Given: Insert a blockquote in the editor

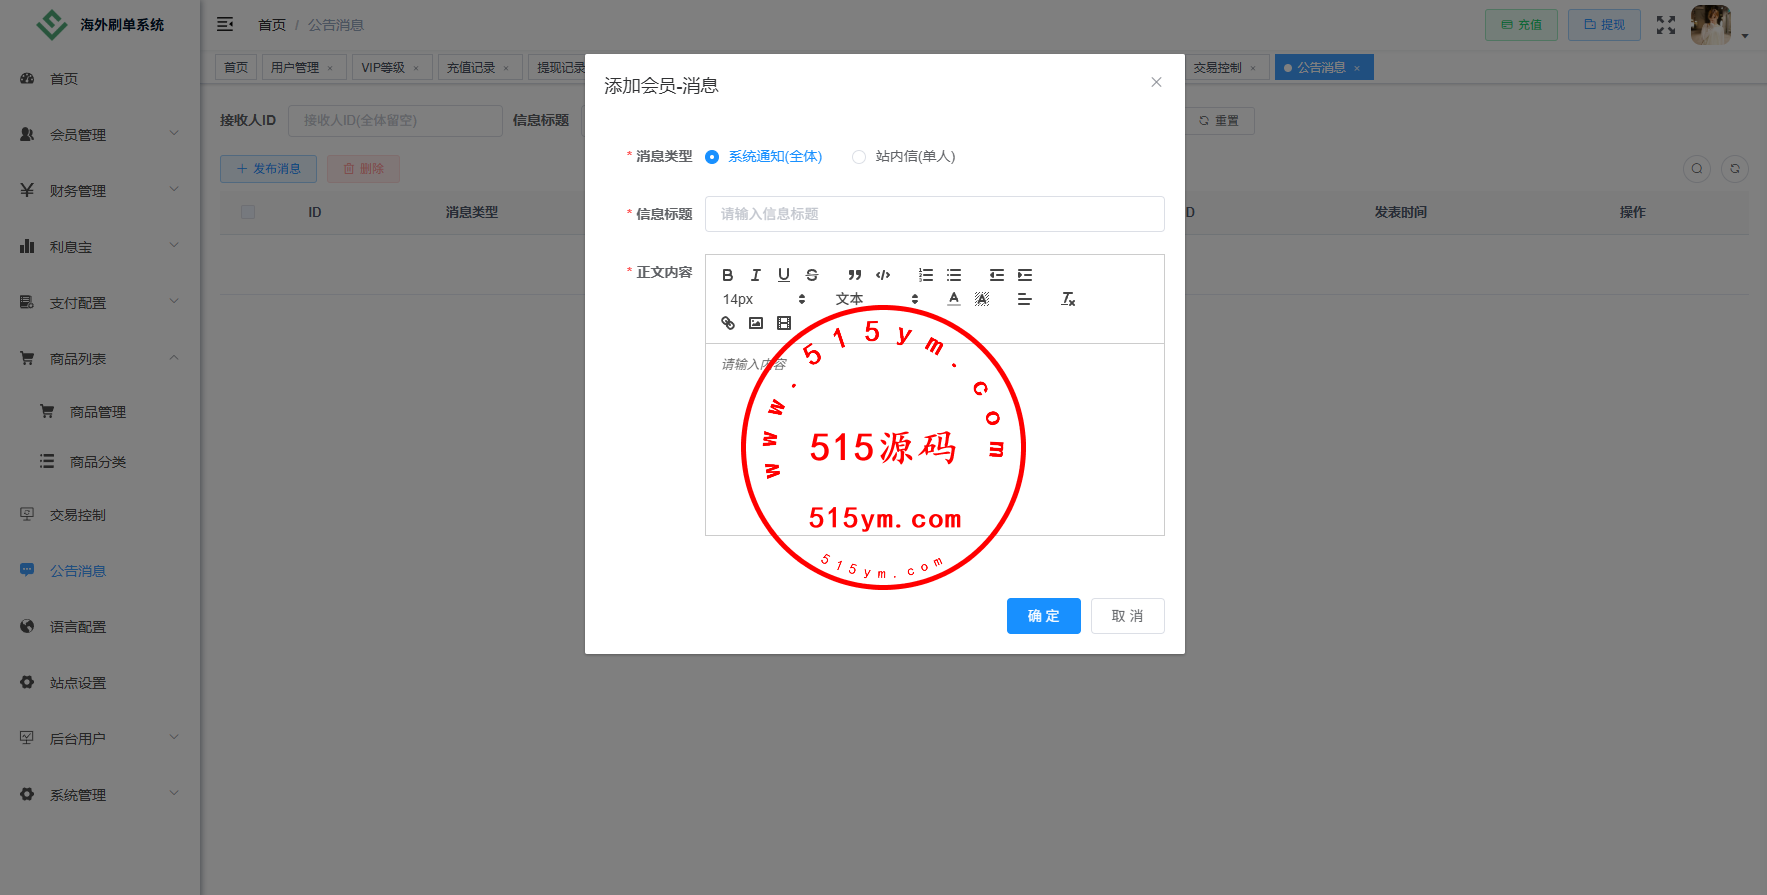Looking at the screenshot, I should pyautogui.click(x=854, y=275).
